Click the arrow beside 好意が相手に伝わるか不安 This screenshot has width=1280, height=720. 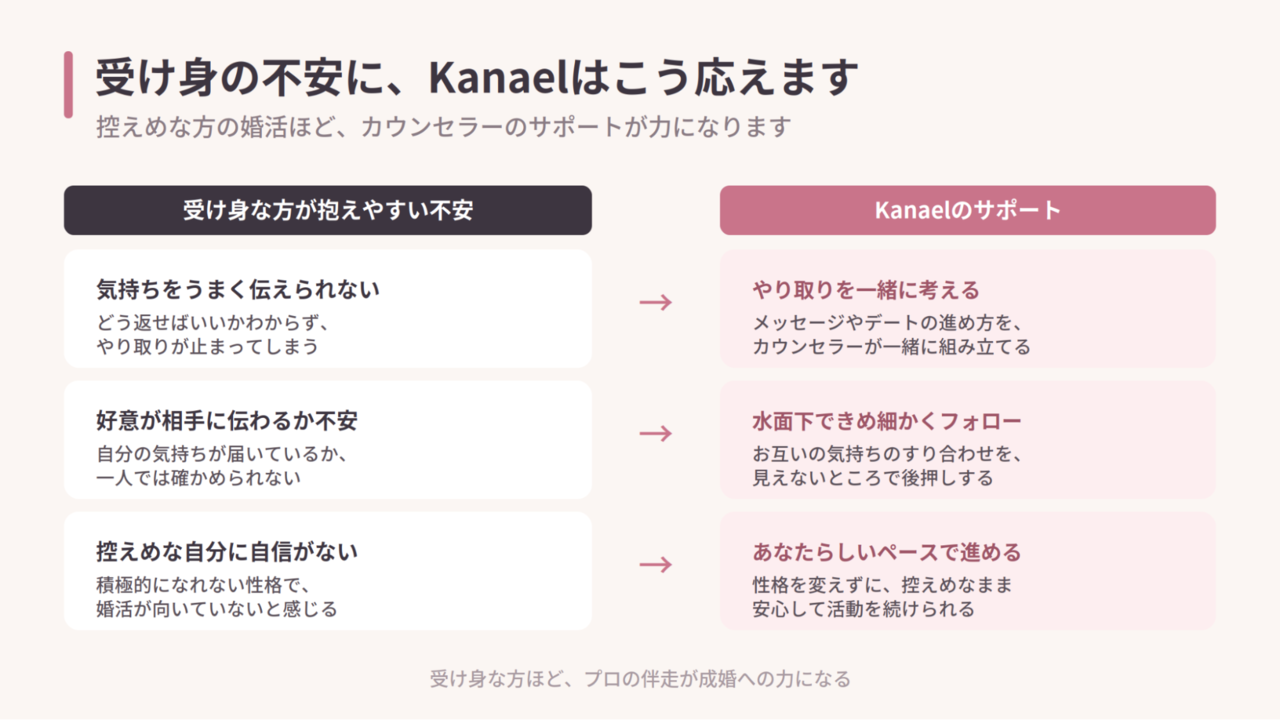pyautogui.click(x=655, y=433)
